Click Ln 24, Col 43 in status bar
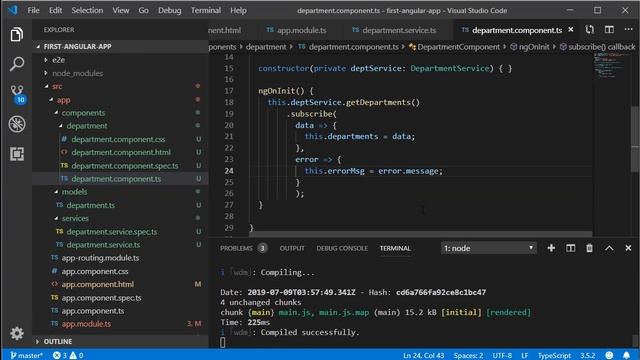Viewport: 640px width, 360px height. (x=423, y=356)
